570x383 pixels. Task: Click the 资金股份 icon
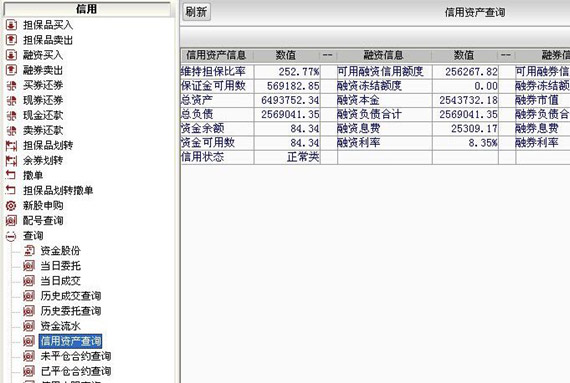point(29,250)
